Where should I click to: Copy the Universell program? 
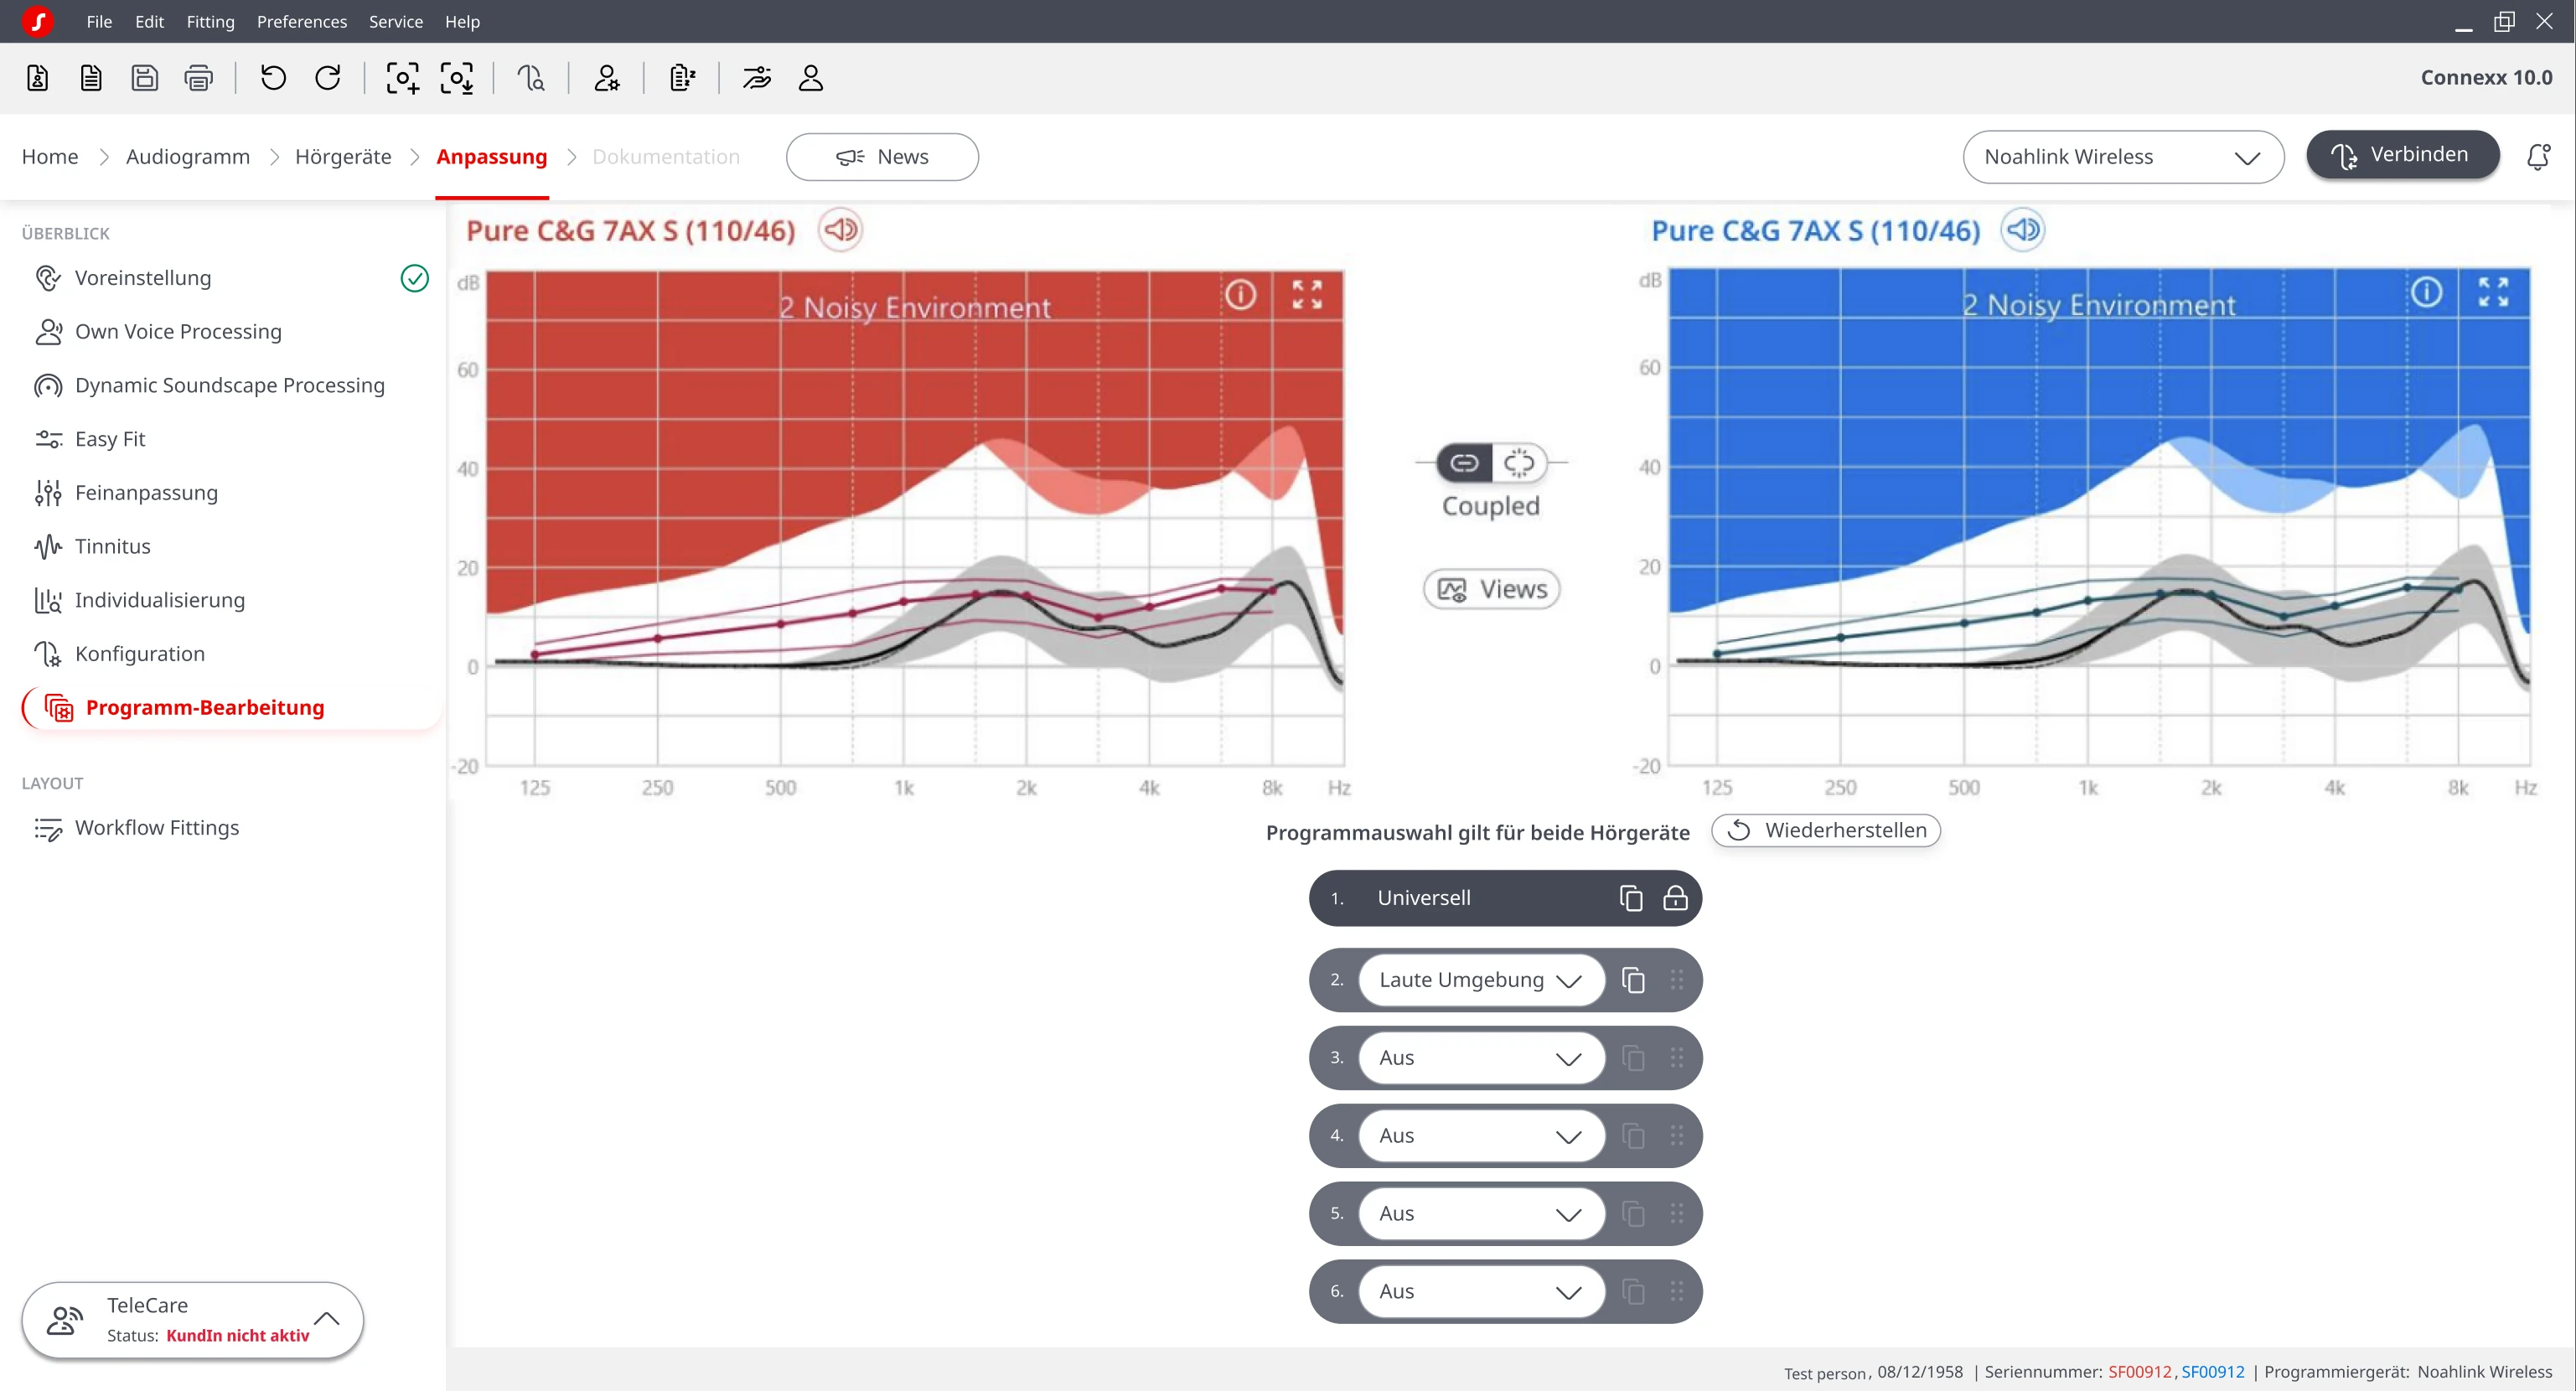[x=1631, y=898]
